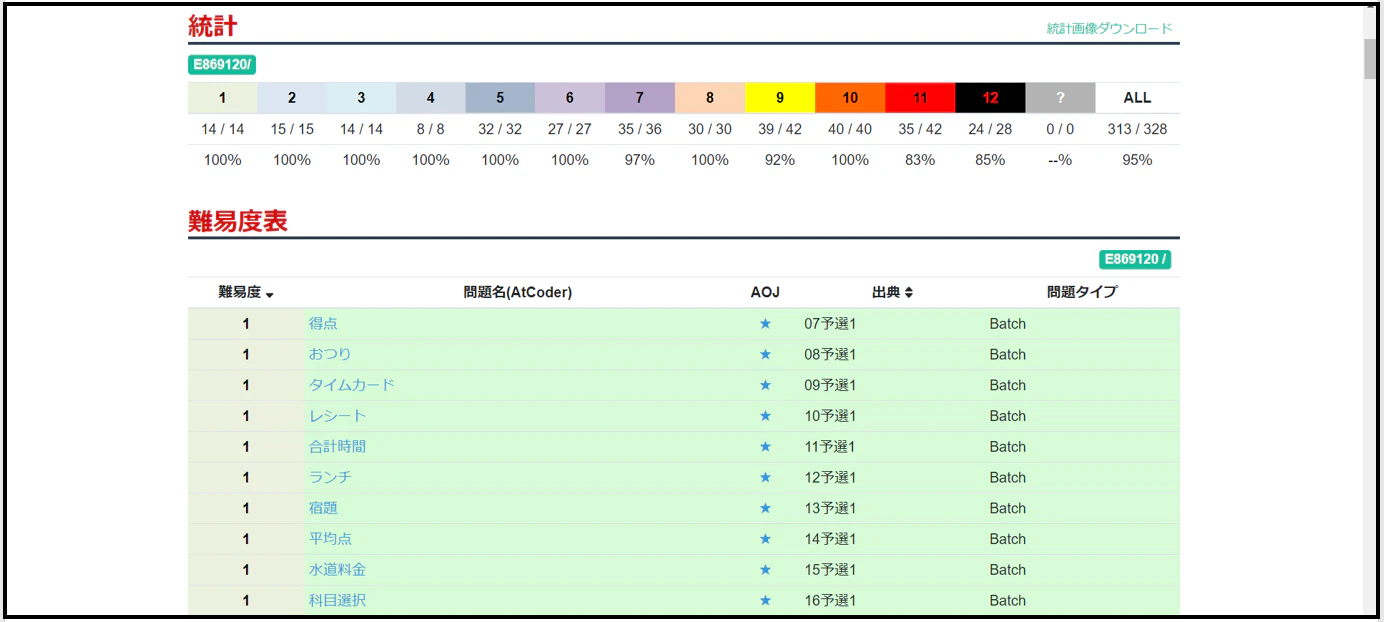Click the AOJ star for タイムカード
1384x622 pixels.
coord(765,385)
